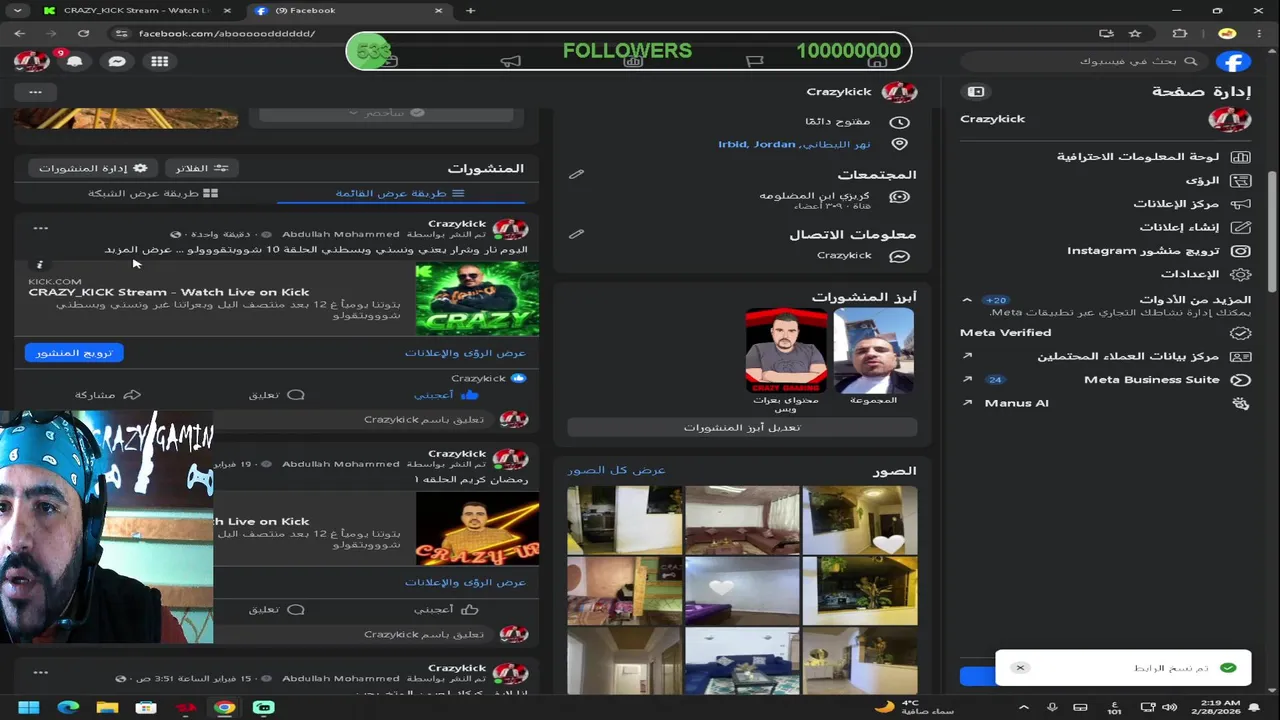Viewport: 1280px width, 720px height.
Task: Select the Facebook browser tab
Action: pos(348,10)
